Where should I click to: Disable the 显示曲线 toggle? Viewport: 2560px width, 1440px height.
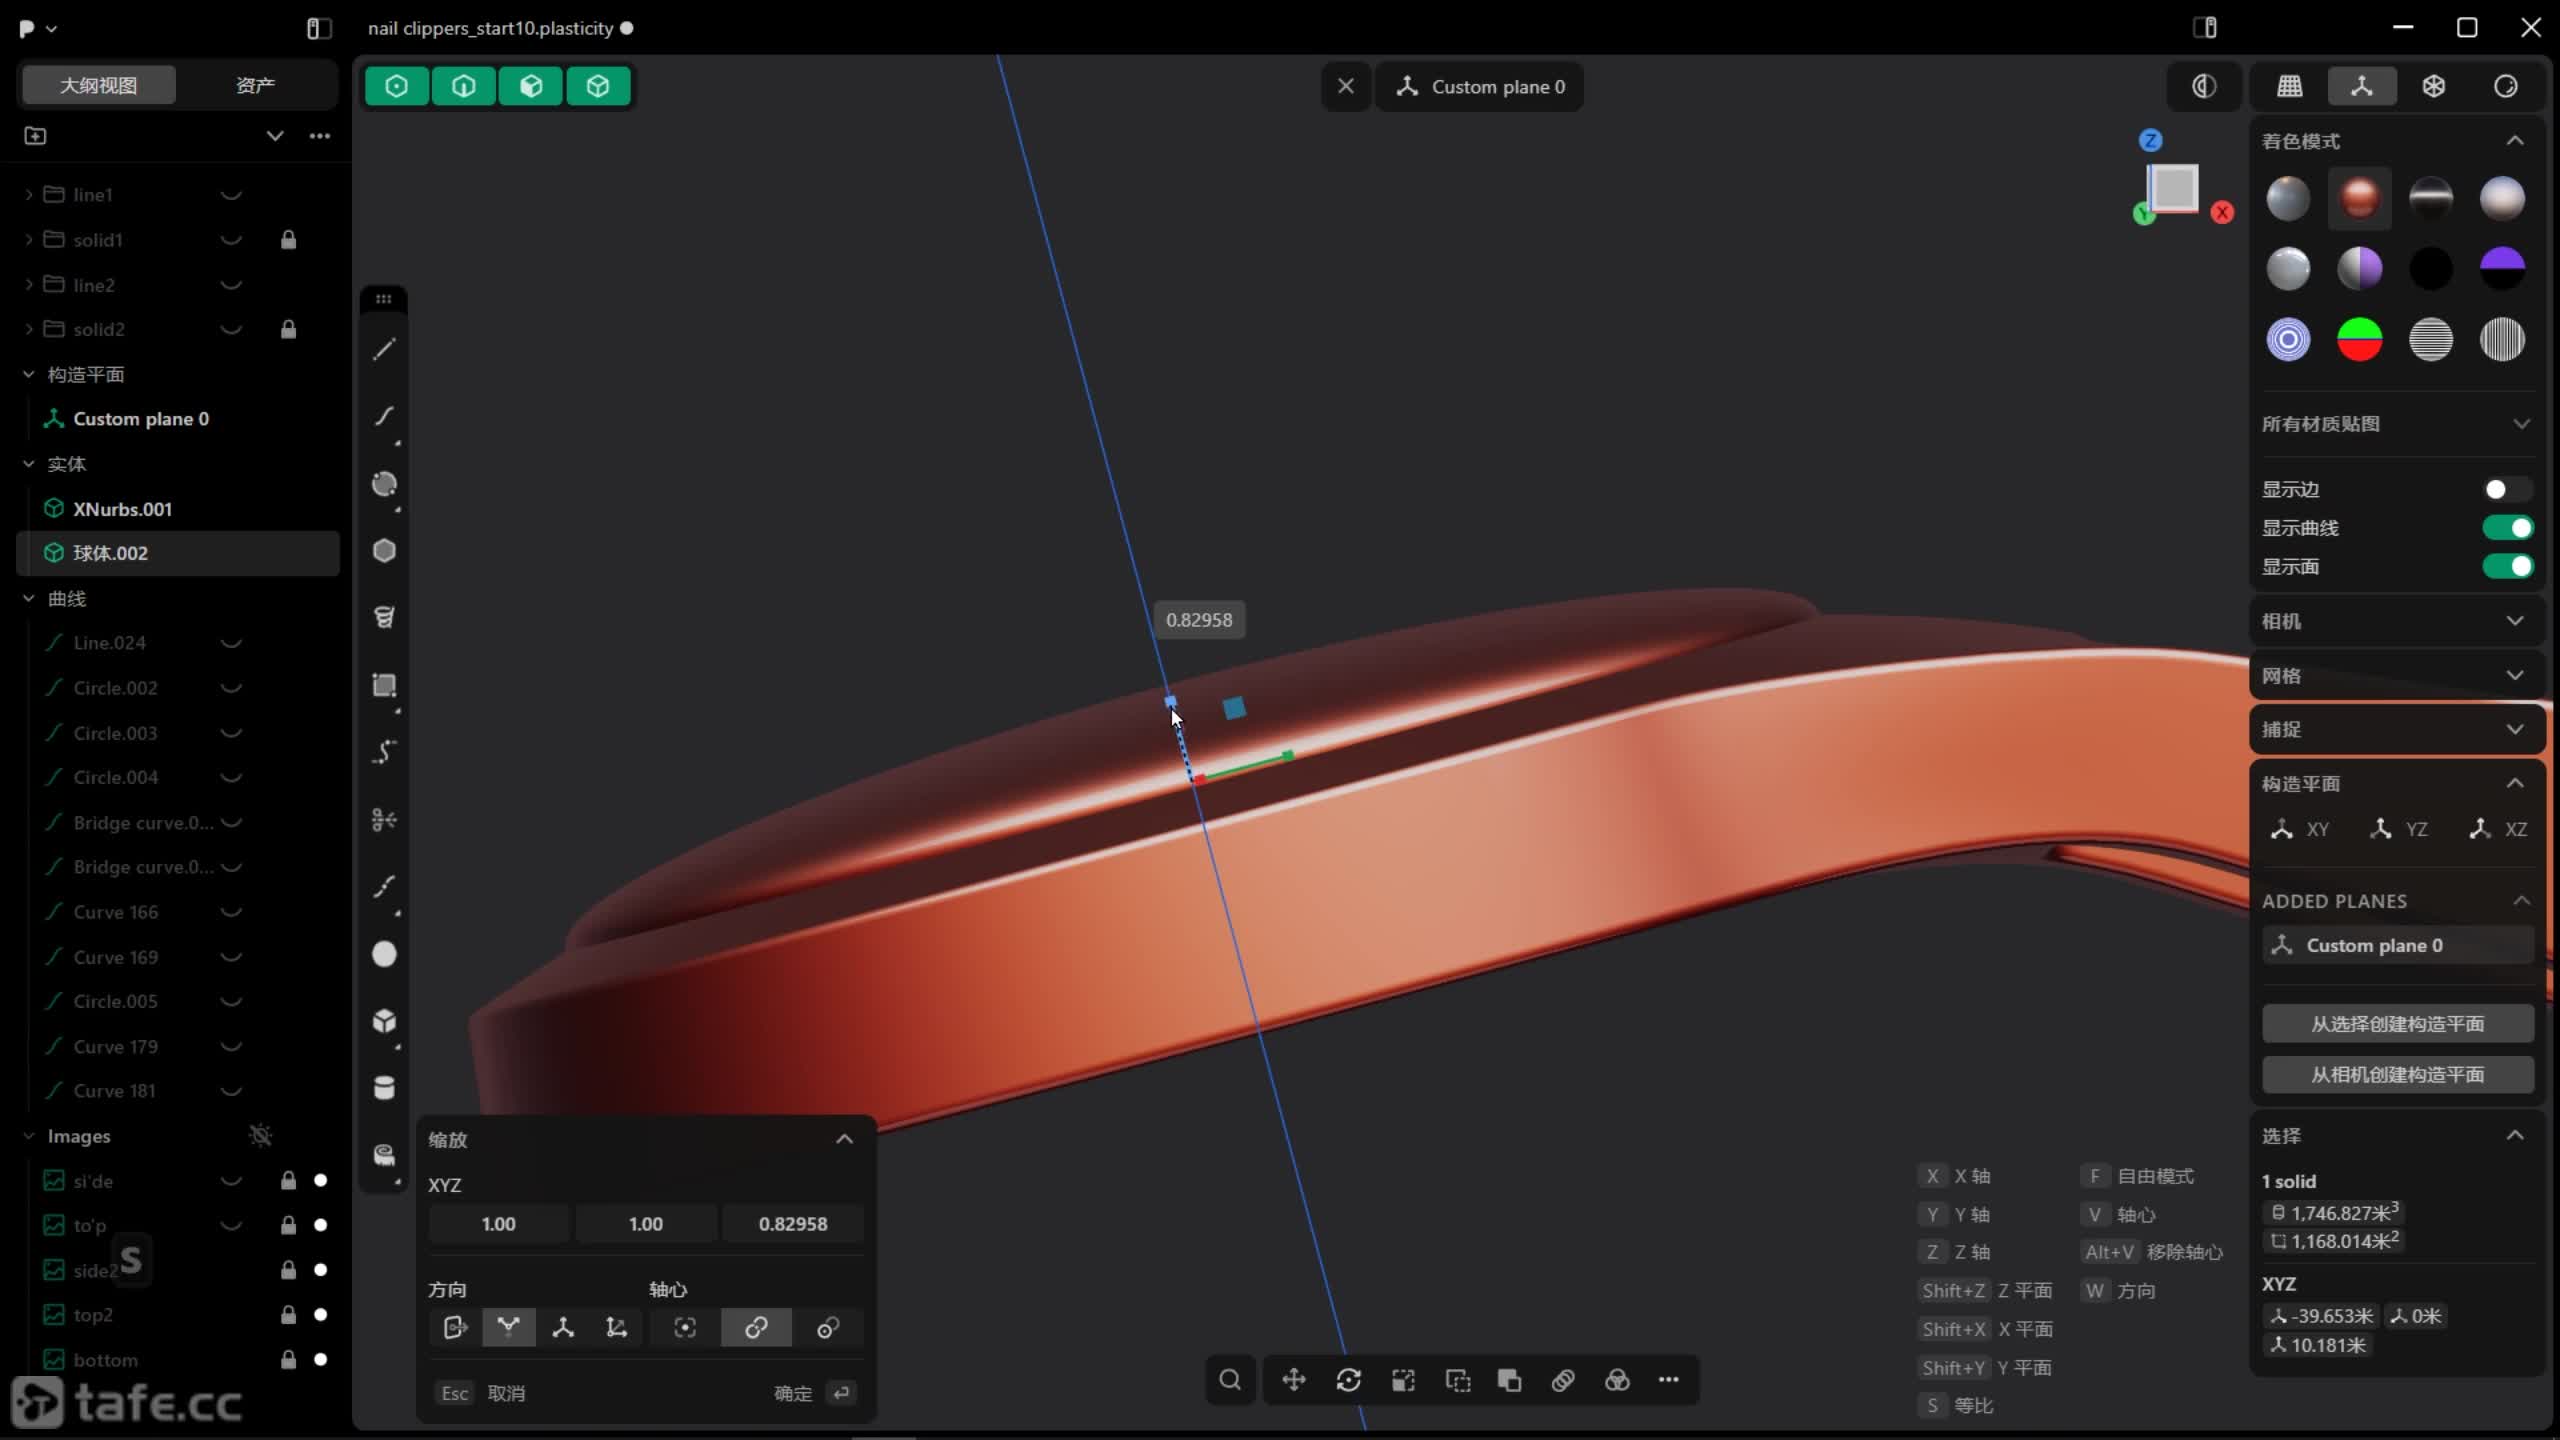[x=2506, y=528]
